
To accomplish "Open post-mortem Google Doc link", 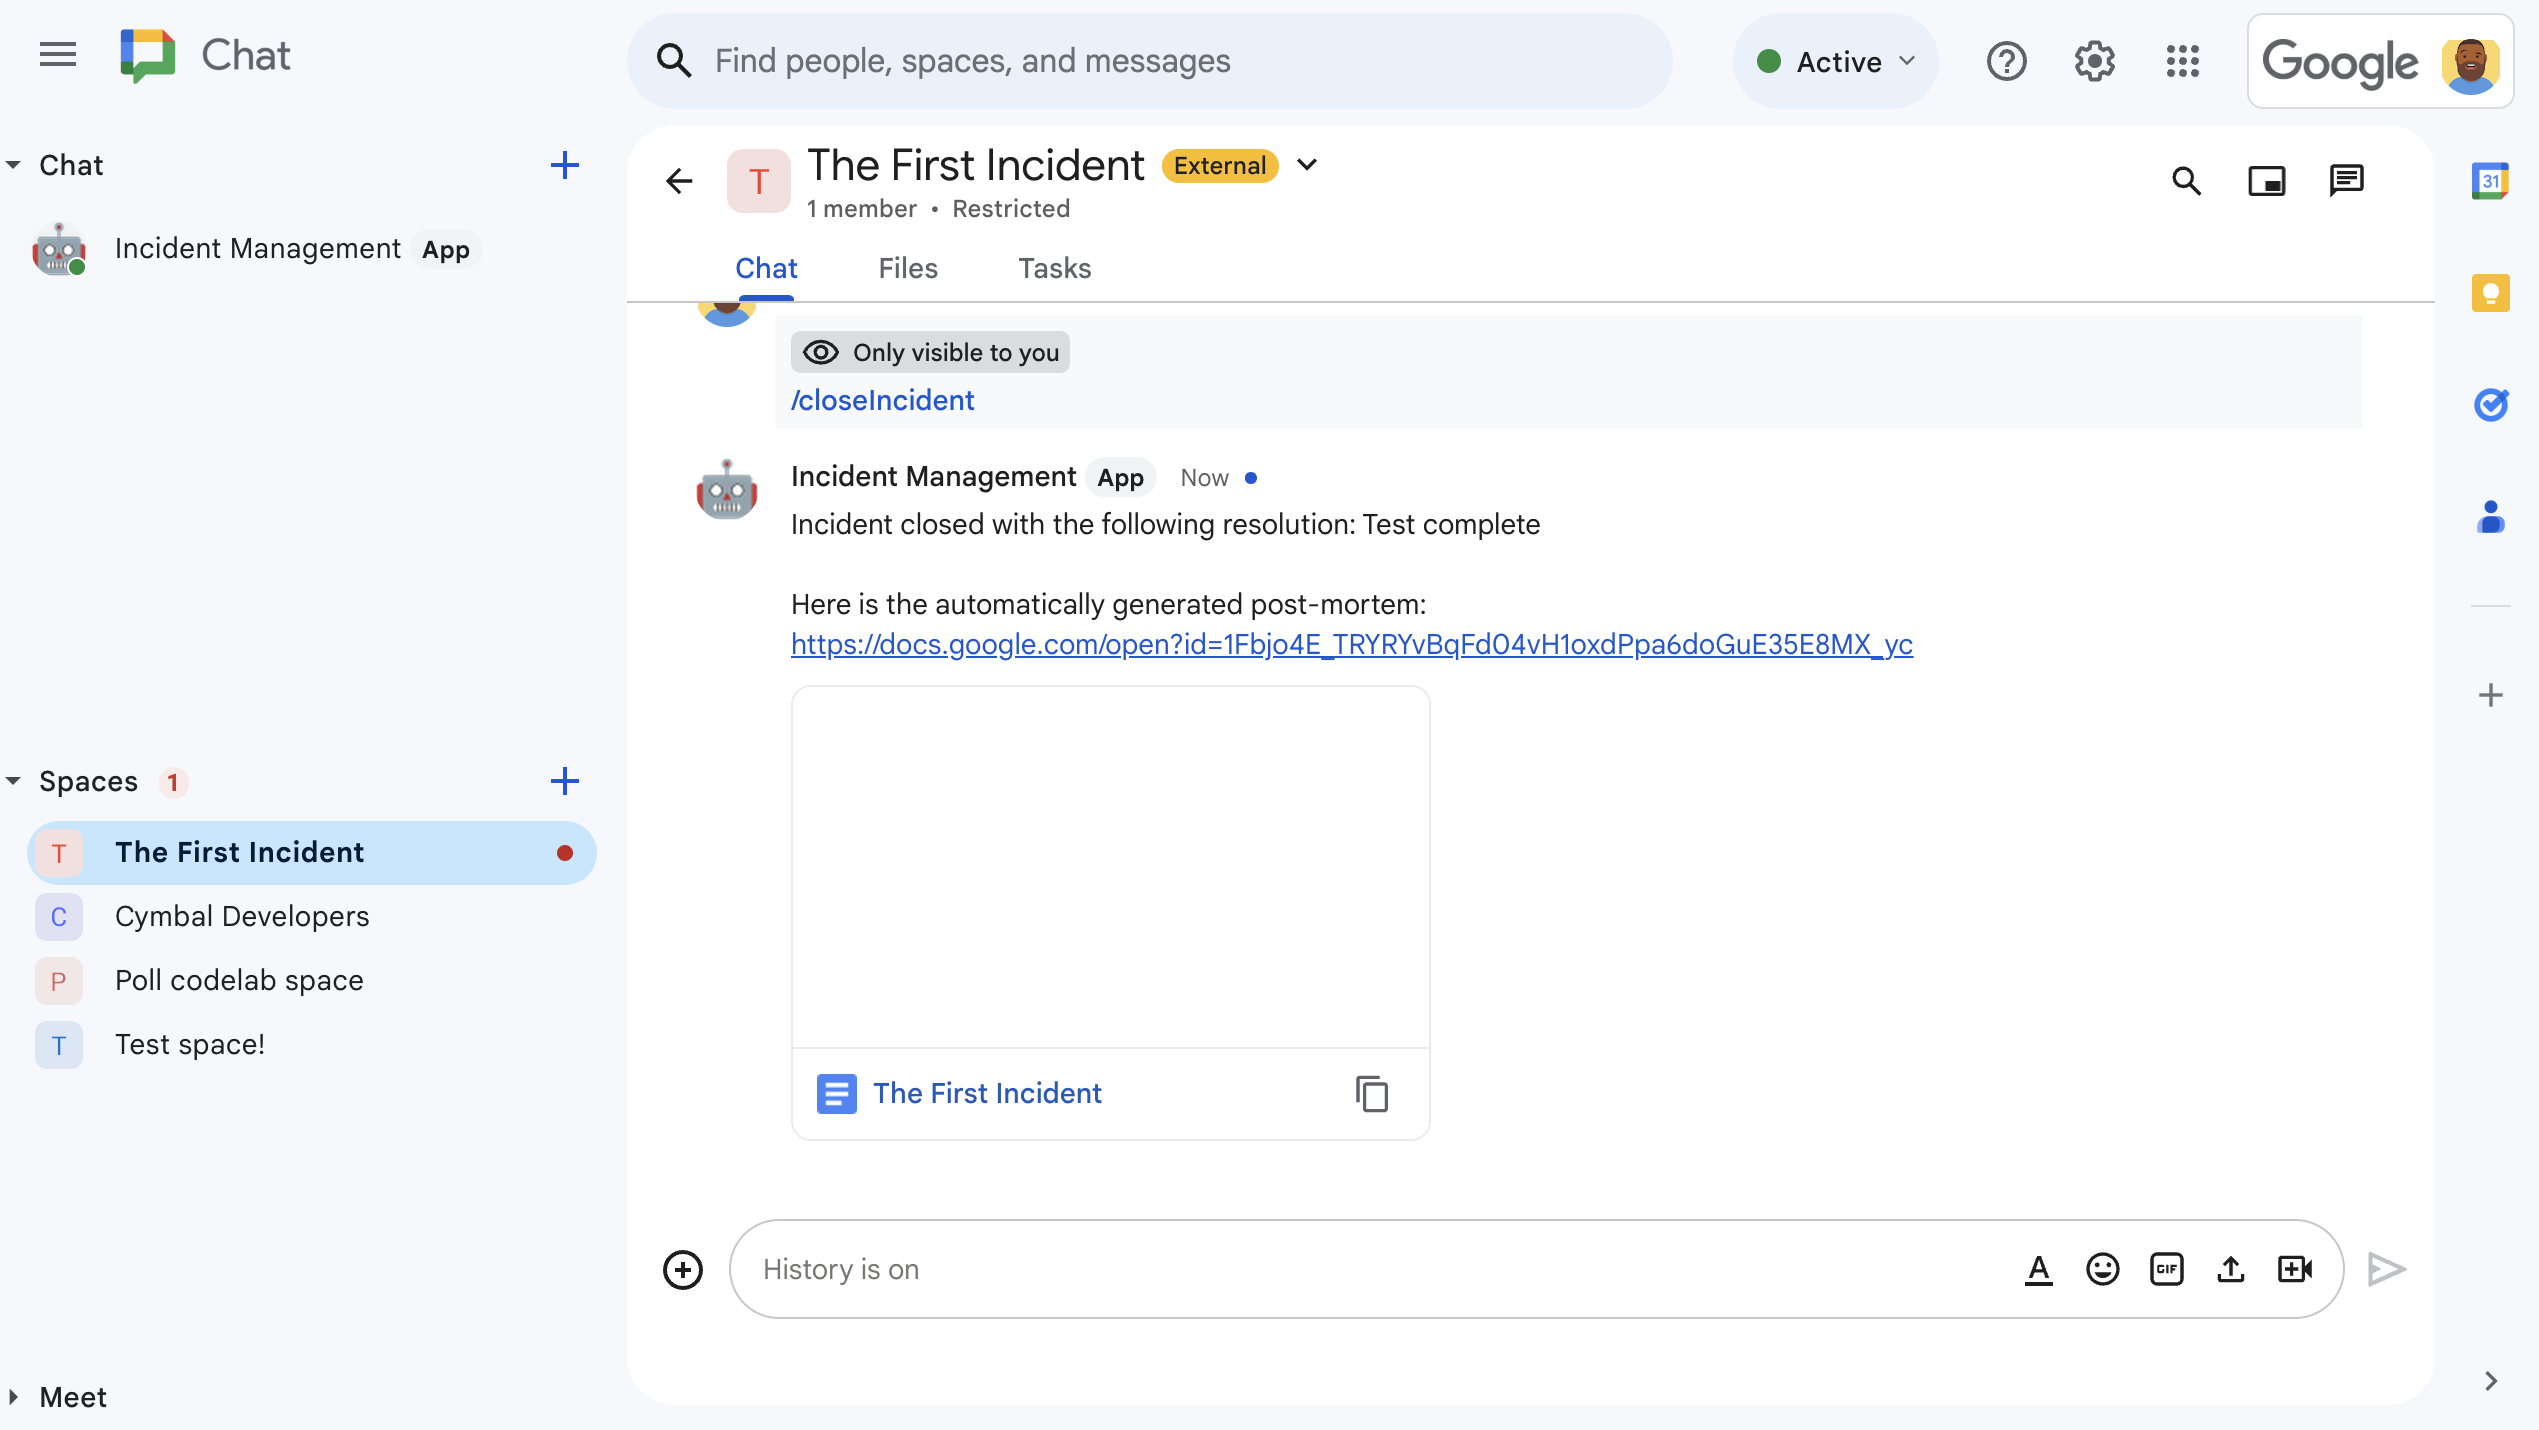I will point(1351,644).
